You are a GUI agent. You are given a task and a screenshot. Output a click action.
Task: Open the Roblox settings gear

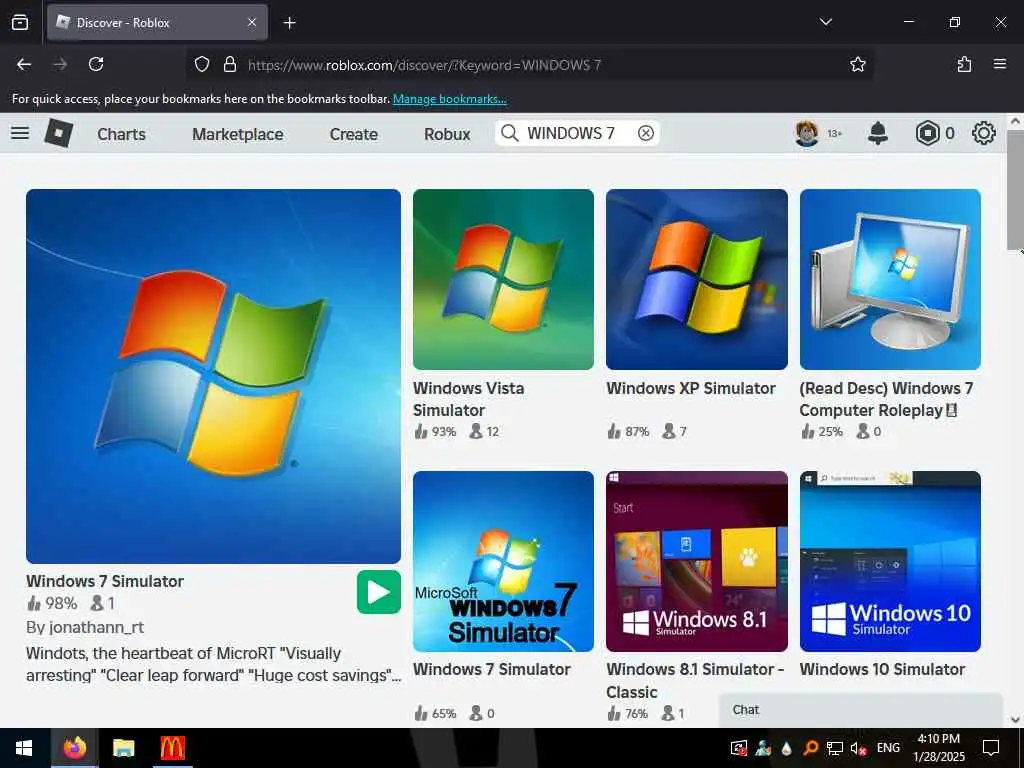pyautogui.click(x=984, y=133)
